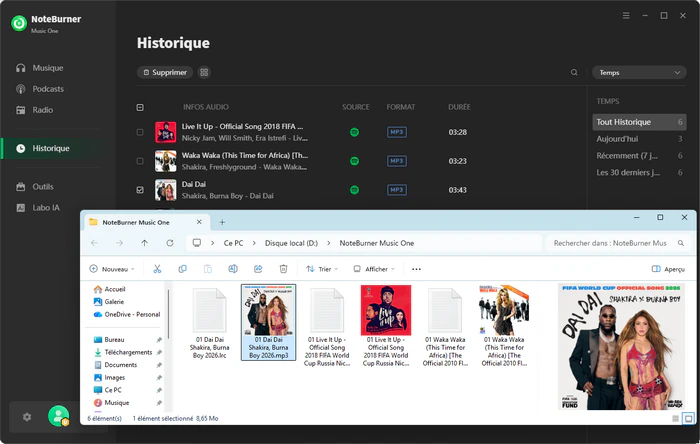Expand chevron after Disque local (D:)

tap(329, 243)
